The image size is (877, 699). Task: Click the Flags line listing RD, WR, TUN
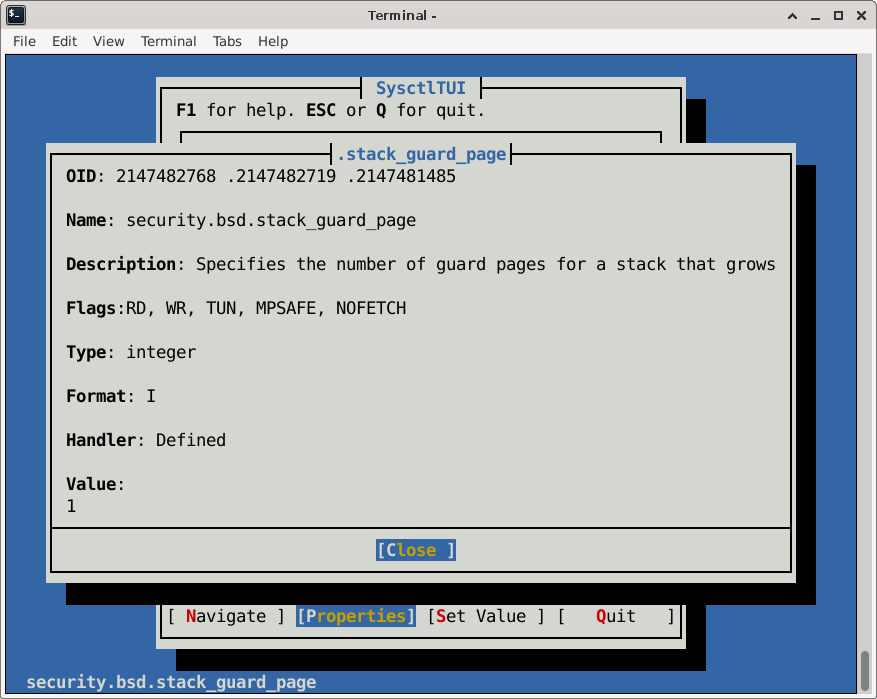click(x=236, y=308)
